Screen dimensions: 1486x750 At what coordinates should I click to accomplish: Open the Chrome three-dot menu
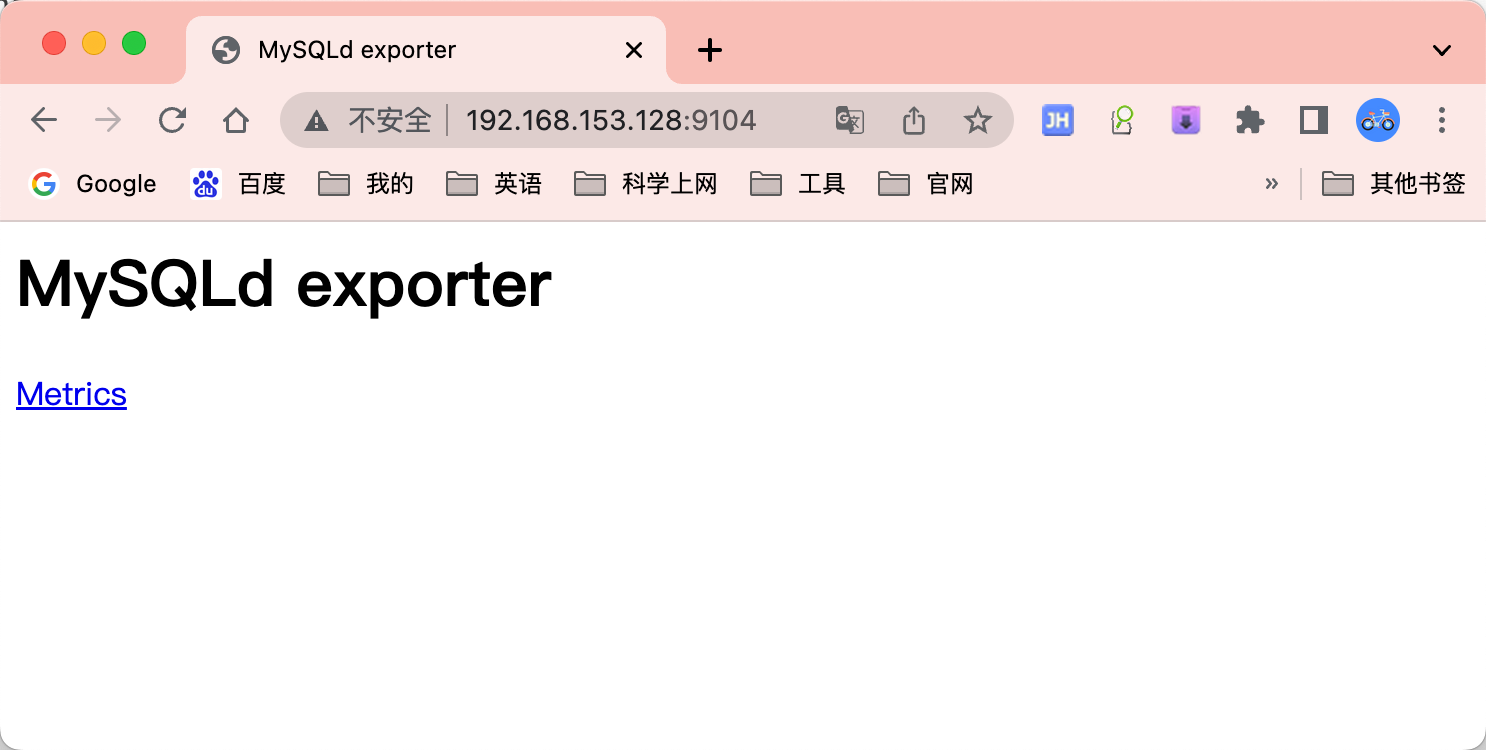click(1442, 121)
